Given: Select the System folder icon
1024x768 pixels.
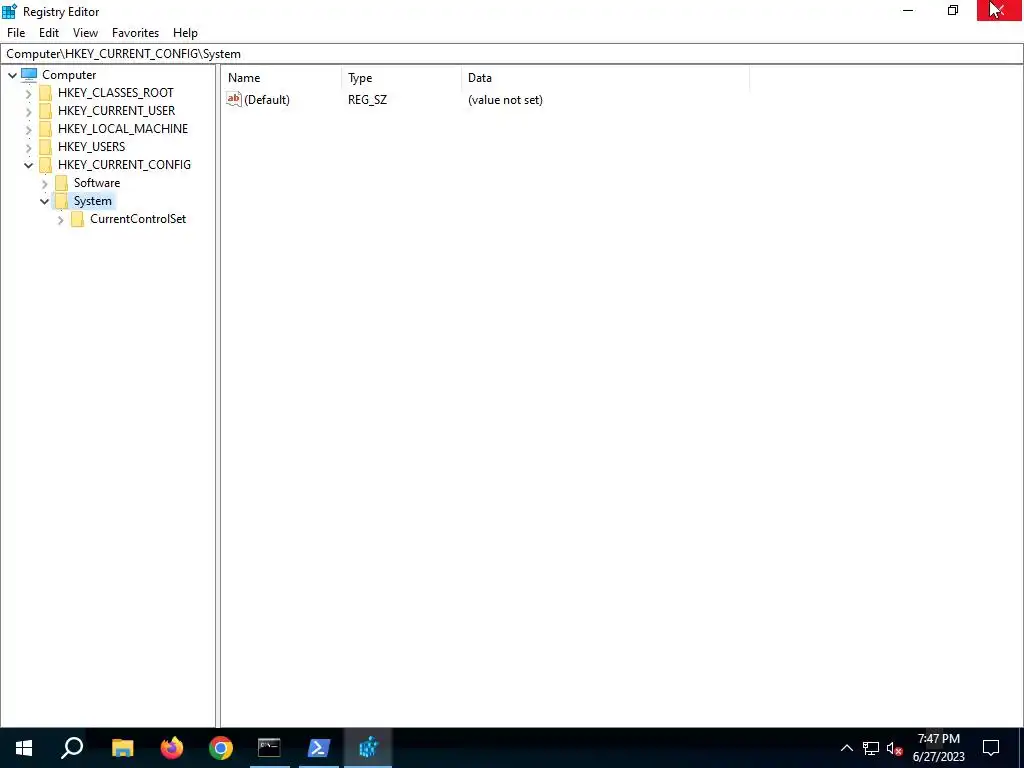Looking at the screenshot, I should [x=61, y=200].
